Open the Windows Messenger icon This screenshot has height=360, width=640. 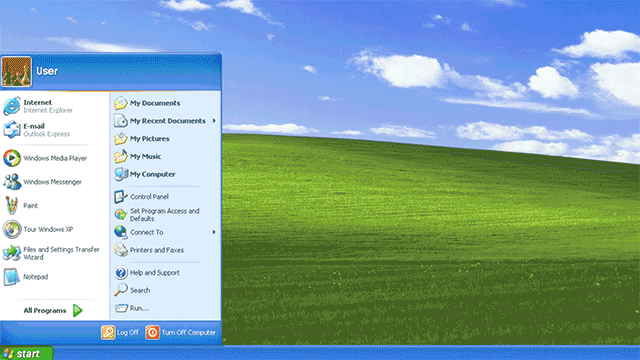tap(11, 182)
